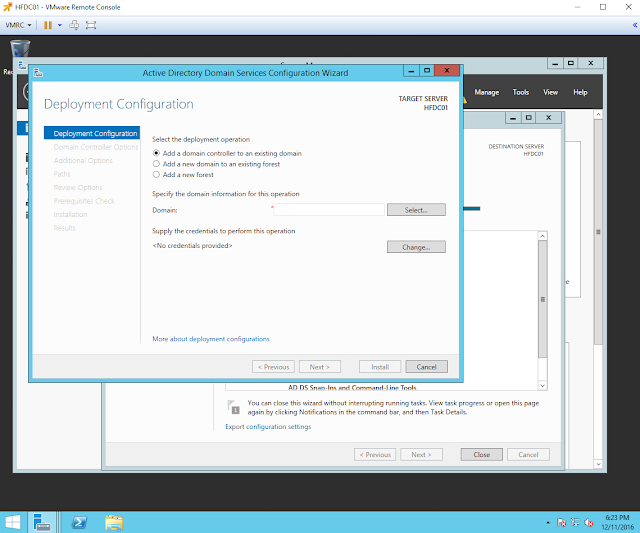The image size is (640, 533).
Task: Close the AD DS Configuration Wizard window
Action: coord(447,71)
